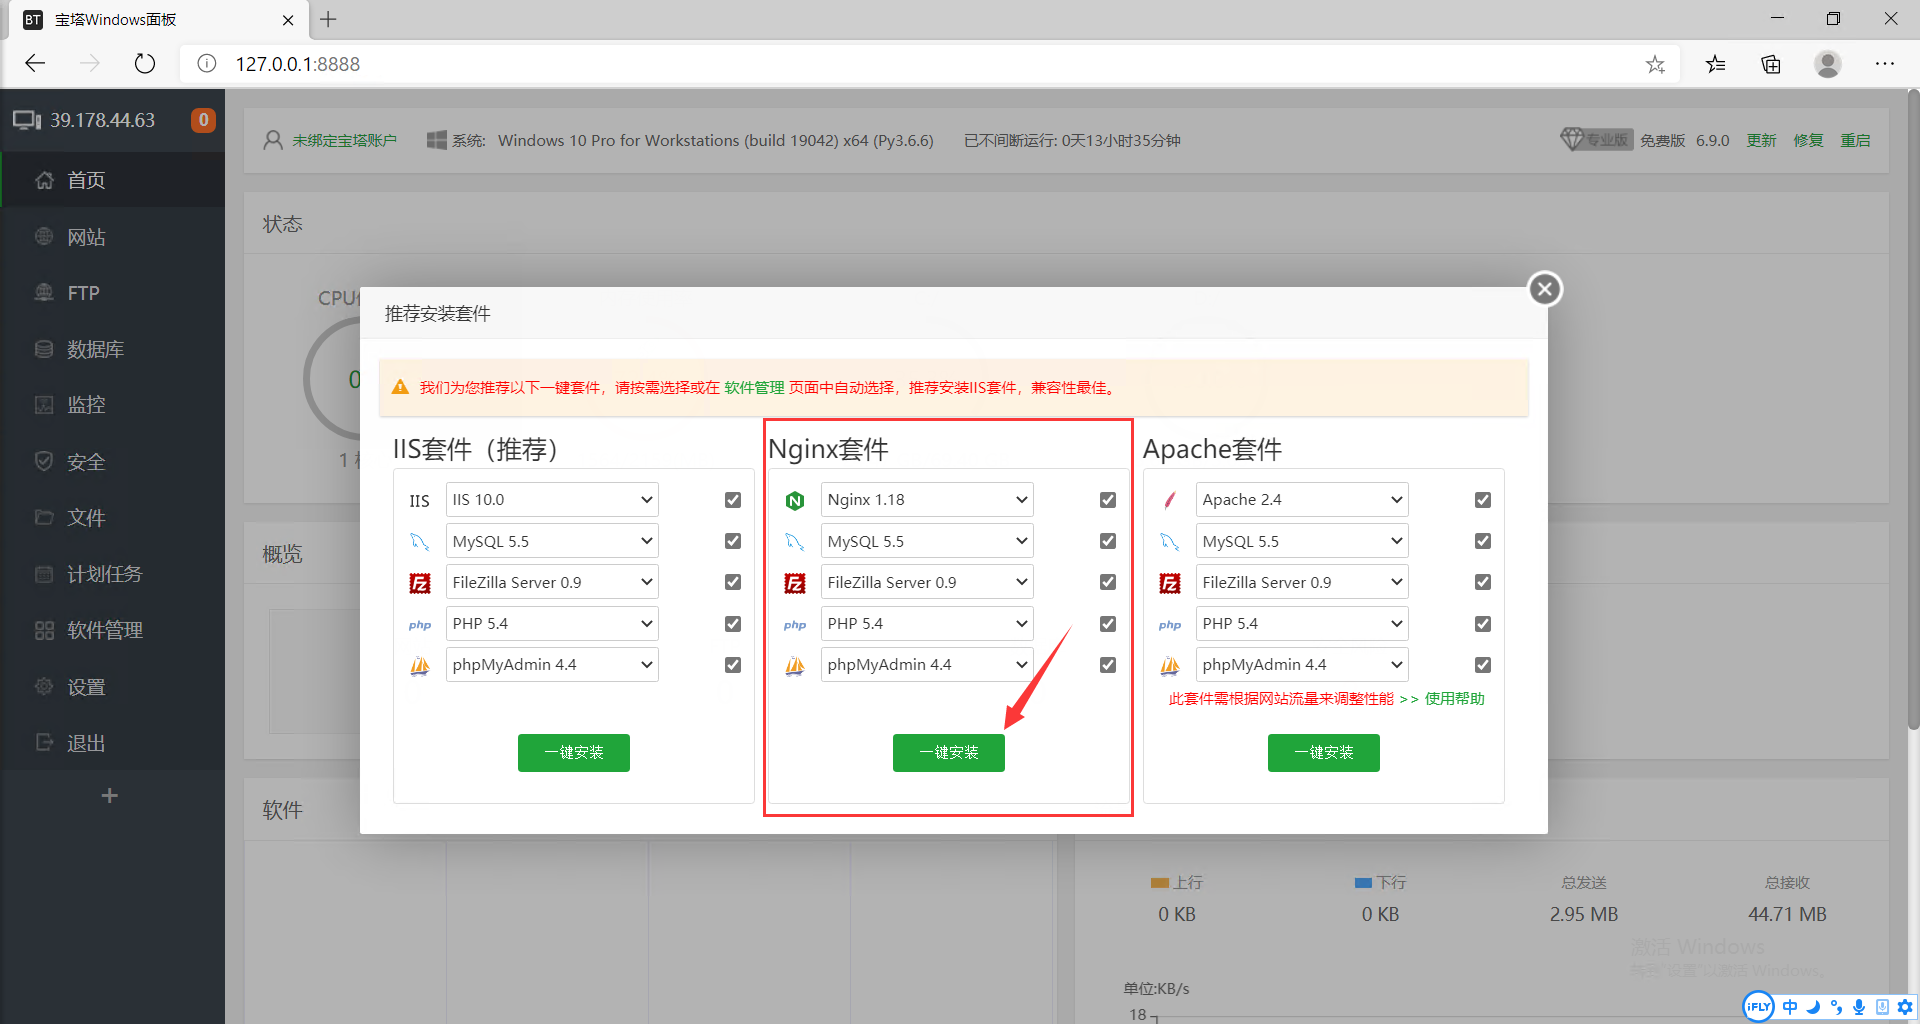Image resolution: width=1920 pixels, height=1024 pixels.
Task: Click the phpMyAdmin sailboat icon in Apache suite
Action: click(1170, 665)
